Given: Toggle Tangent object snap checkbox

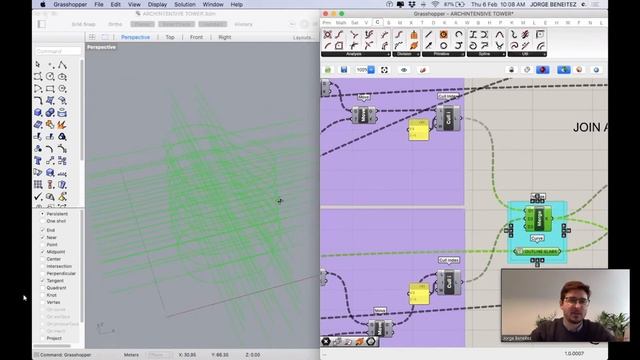Looking at the screenshot, I should 42,280.
